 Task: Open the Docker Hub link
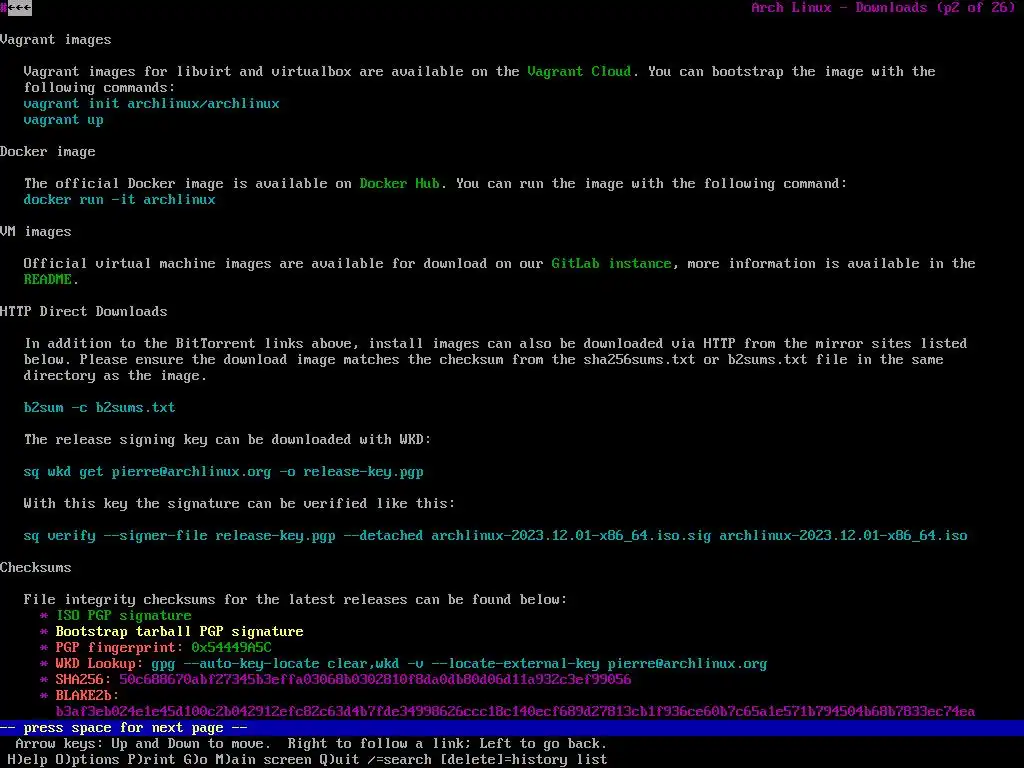point(400,184)
